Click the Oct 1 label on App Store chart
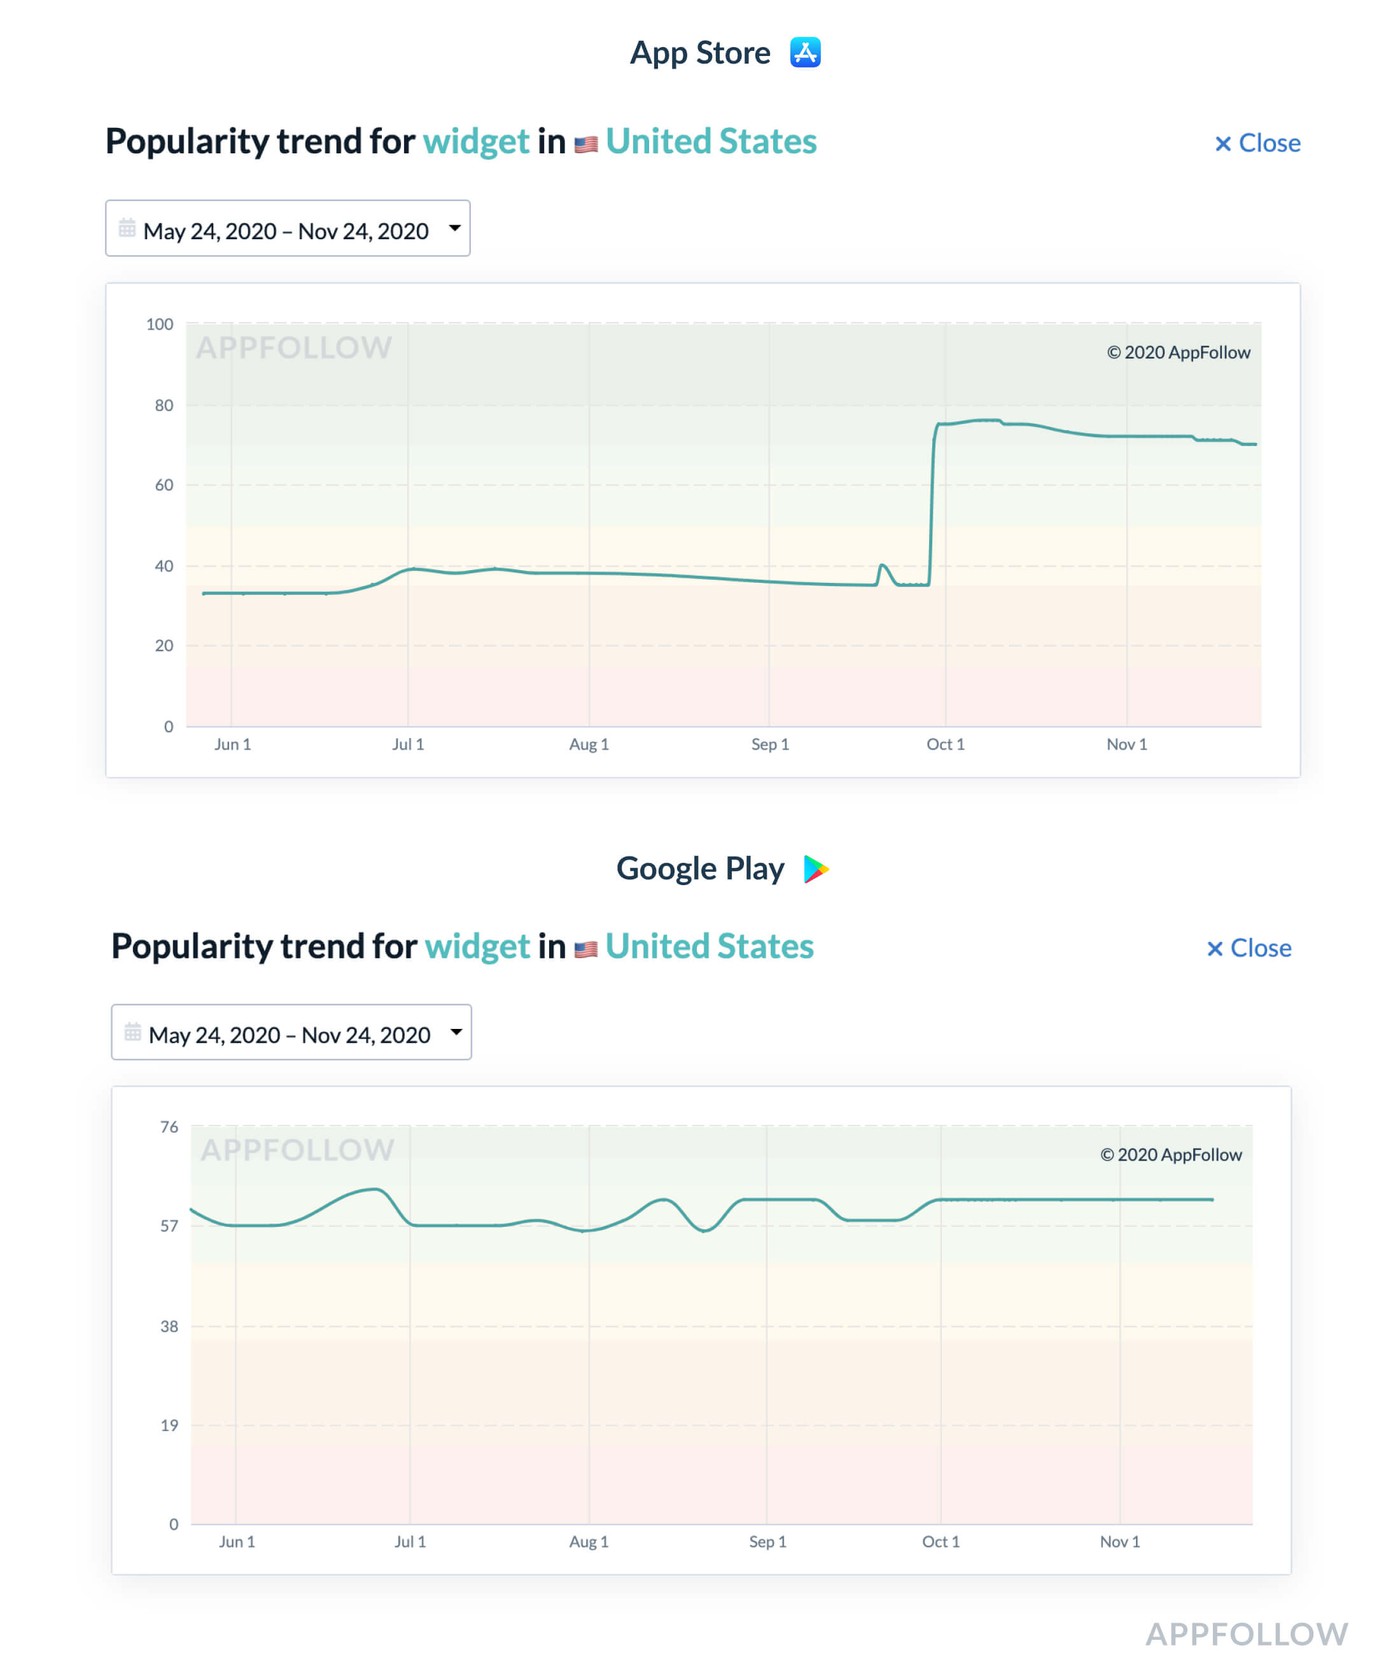Screen dimensions: 1400x1671 (945, 744)
